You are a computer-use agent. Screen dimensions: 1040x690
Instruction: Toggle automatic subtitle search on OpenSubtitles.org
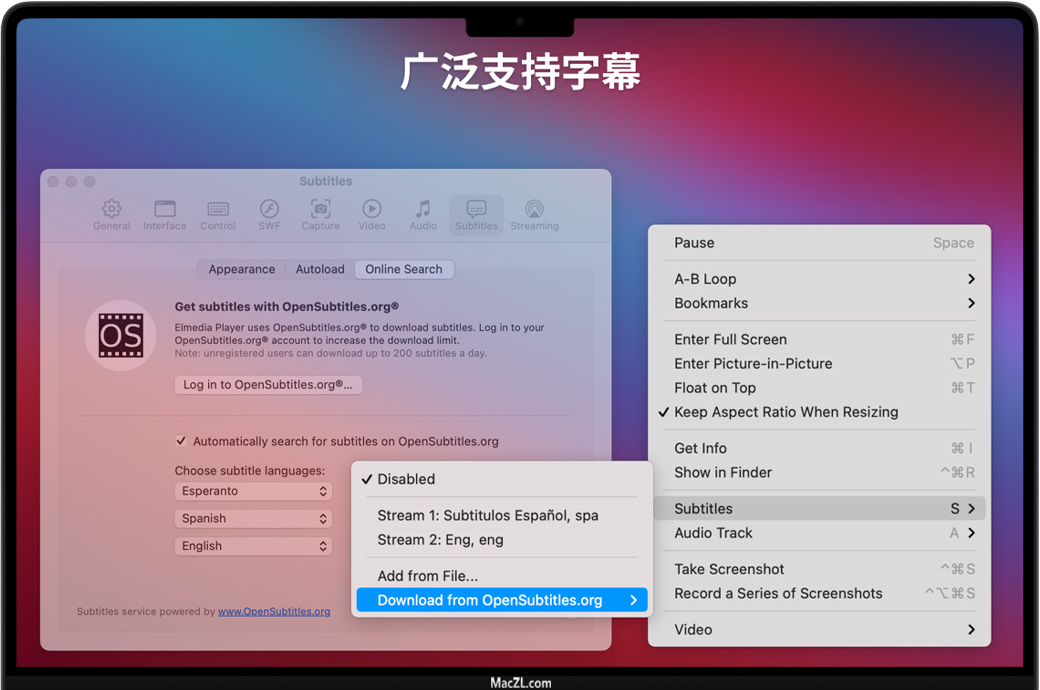point(181,441)
